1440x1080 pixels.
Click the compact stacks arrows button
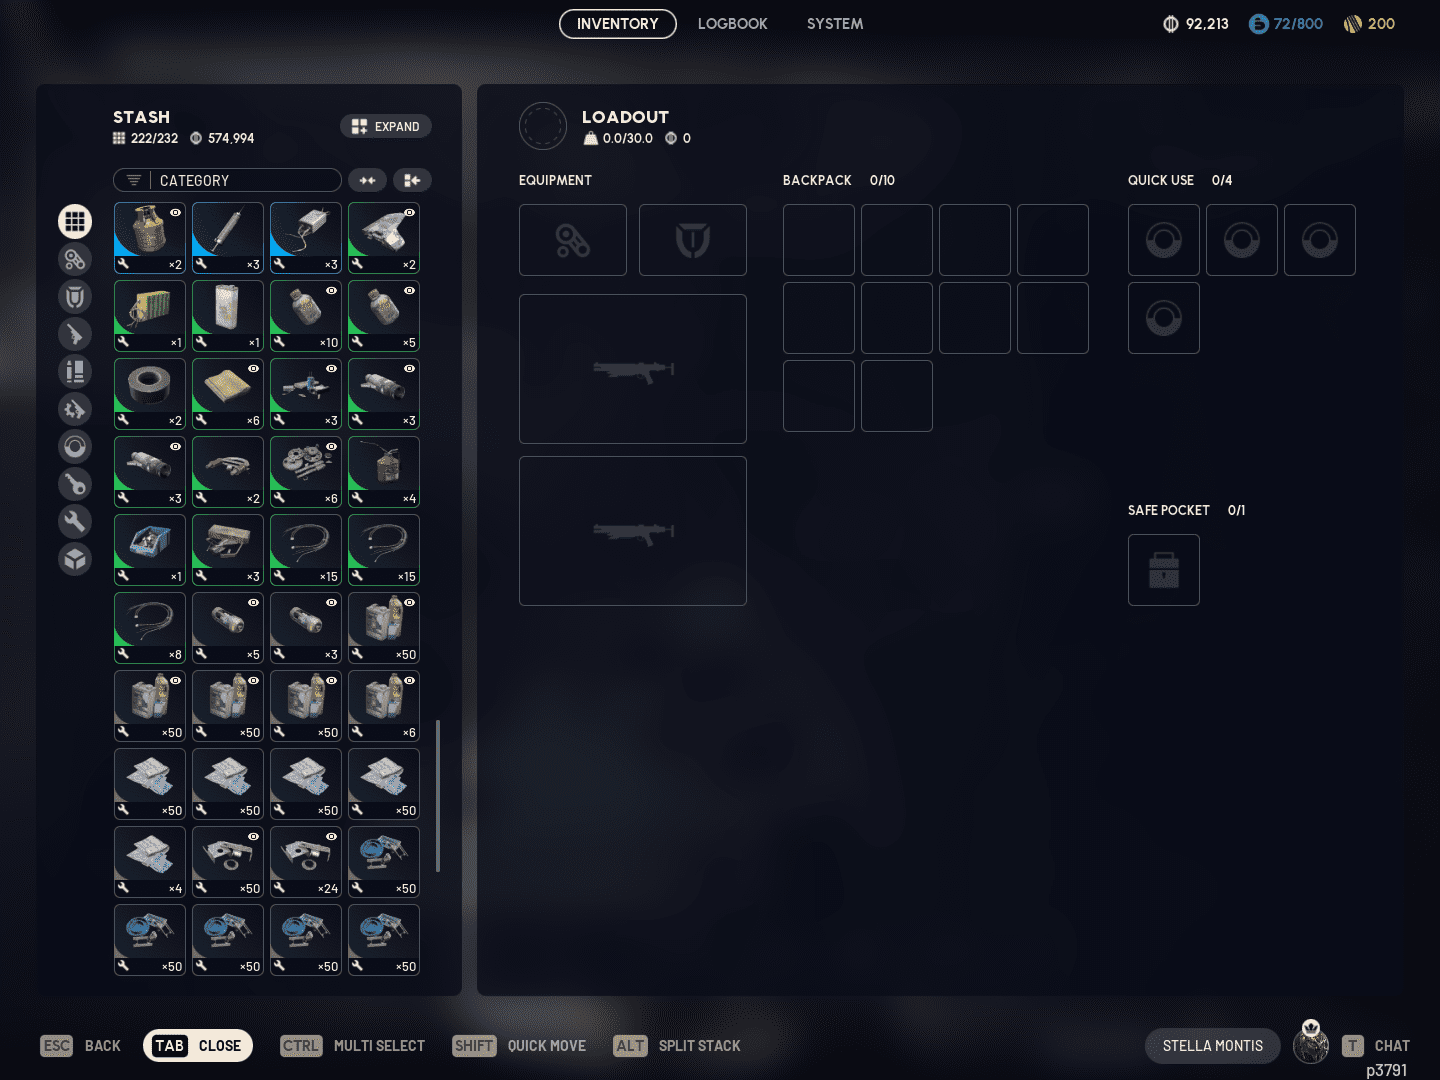click(x=367, y=180)
